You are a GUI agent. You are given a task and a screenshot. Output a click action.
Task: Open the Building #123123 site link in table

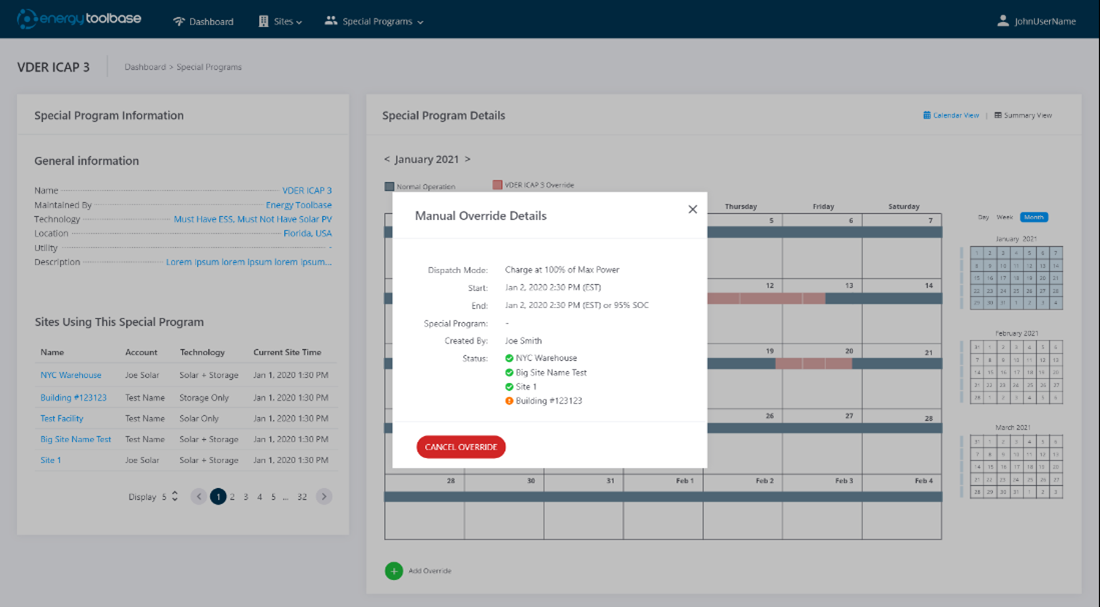pyautogui.click(x=74, y=397)
